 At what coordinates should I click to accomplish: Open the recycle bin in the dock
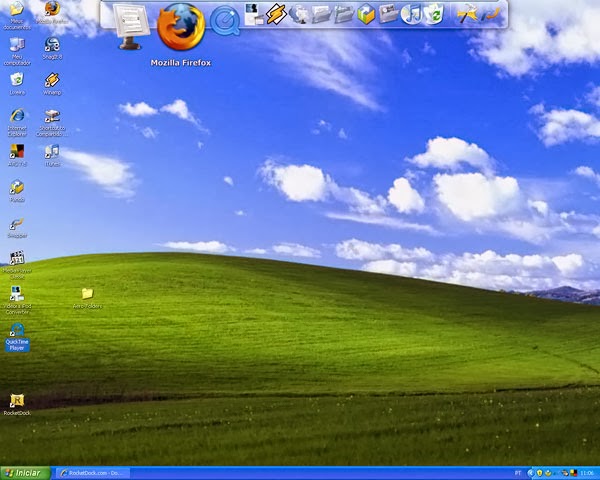click(x=434, y=14)
